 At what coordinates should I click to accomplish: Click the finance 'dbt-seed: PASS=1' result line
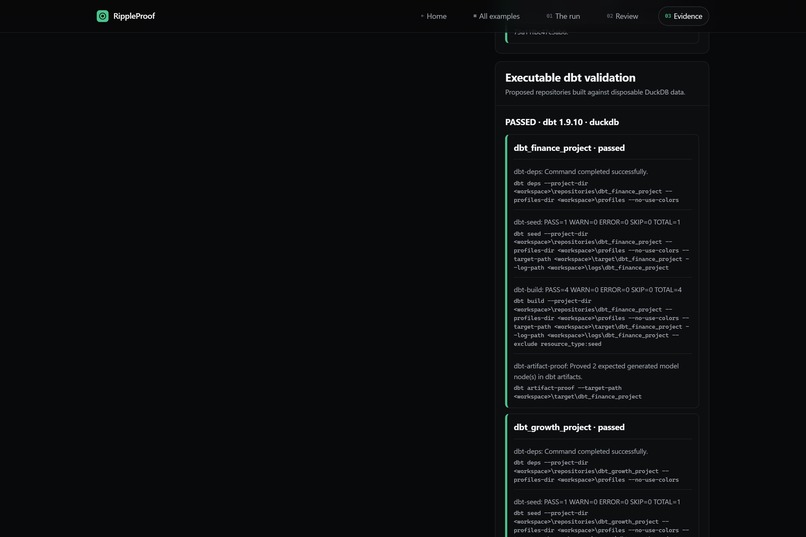[x=597, y=222]
